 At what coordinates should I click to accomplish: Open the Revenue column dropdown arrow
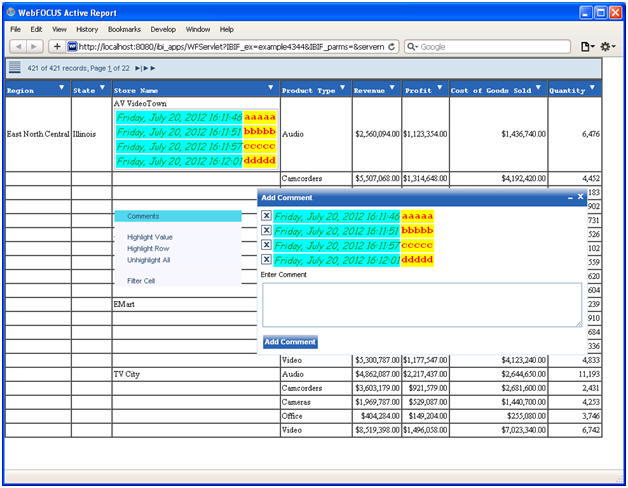(x=392, y=87)
